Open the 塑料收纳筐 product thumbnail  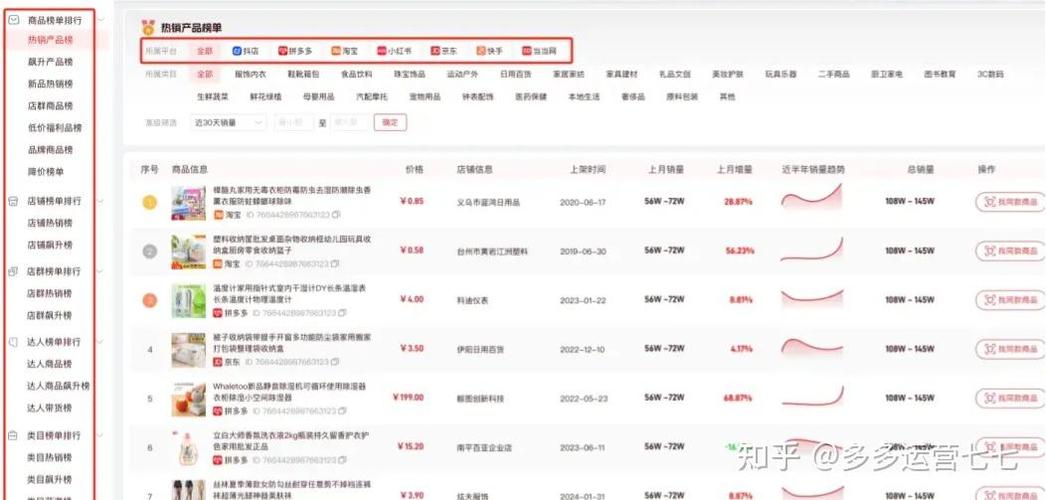point(189,252)
